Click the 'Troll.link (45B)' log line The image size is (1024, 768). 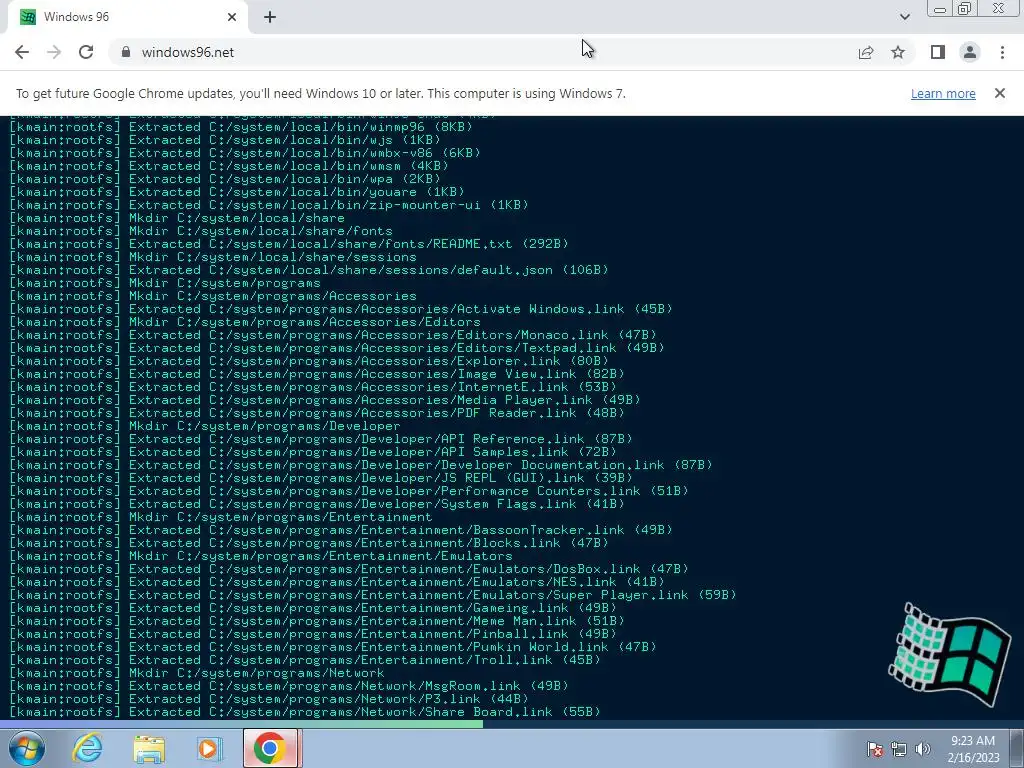[x=305, y=660]
